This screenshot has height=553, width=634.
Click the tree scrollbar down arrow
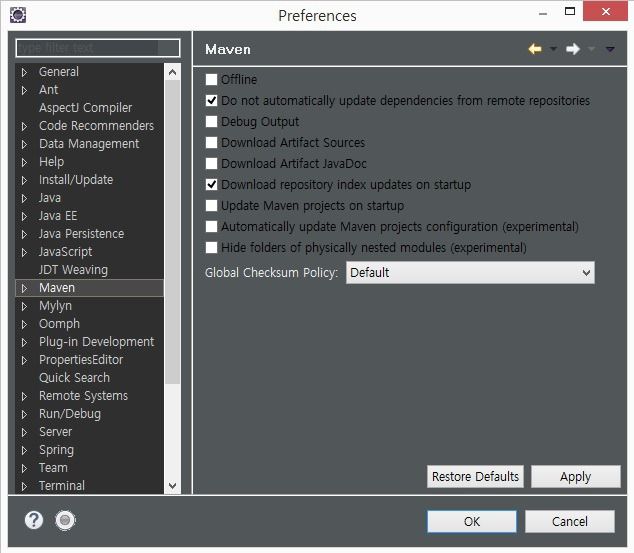[x=172, y=485]
